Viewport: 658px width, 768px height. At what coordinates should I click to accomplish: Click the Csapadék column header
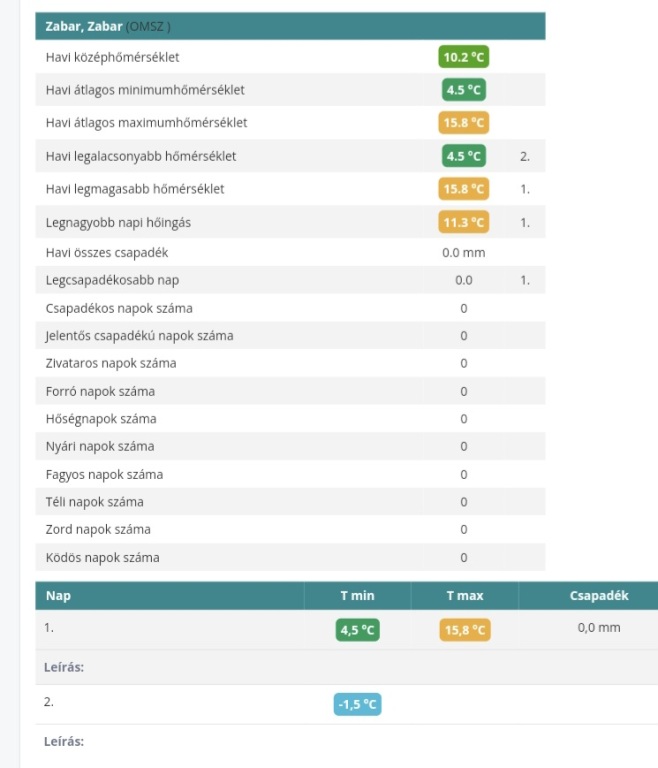[x=599, y=596]
